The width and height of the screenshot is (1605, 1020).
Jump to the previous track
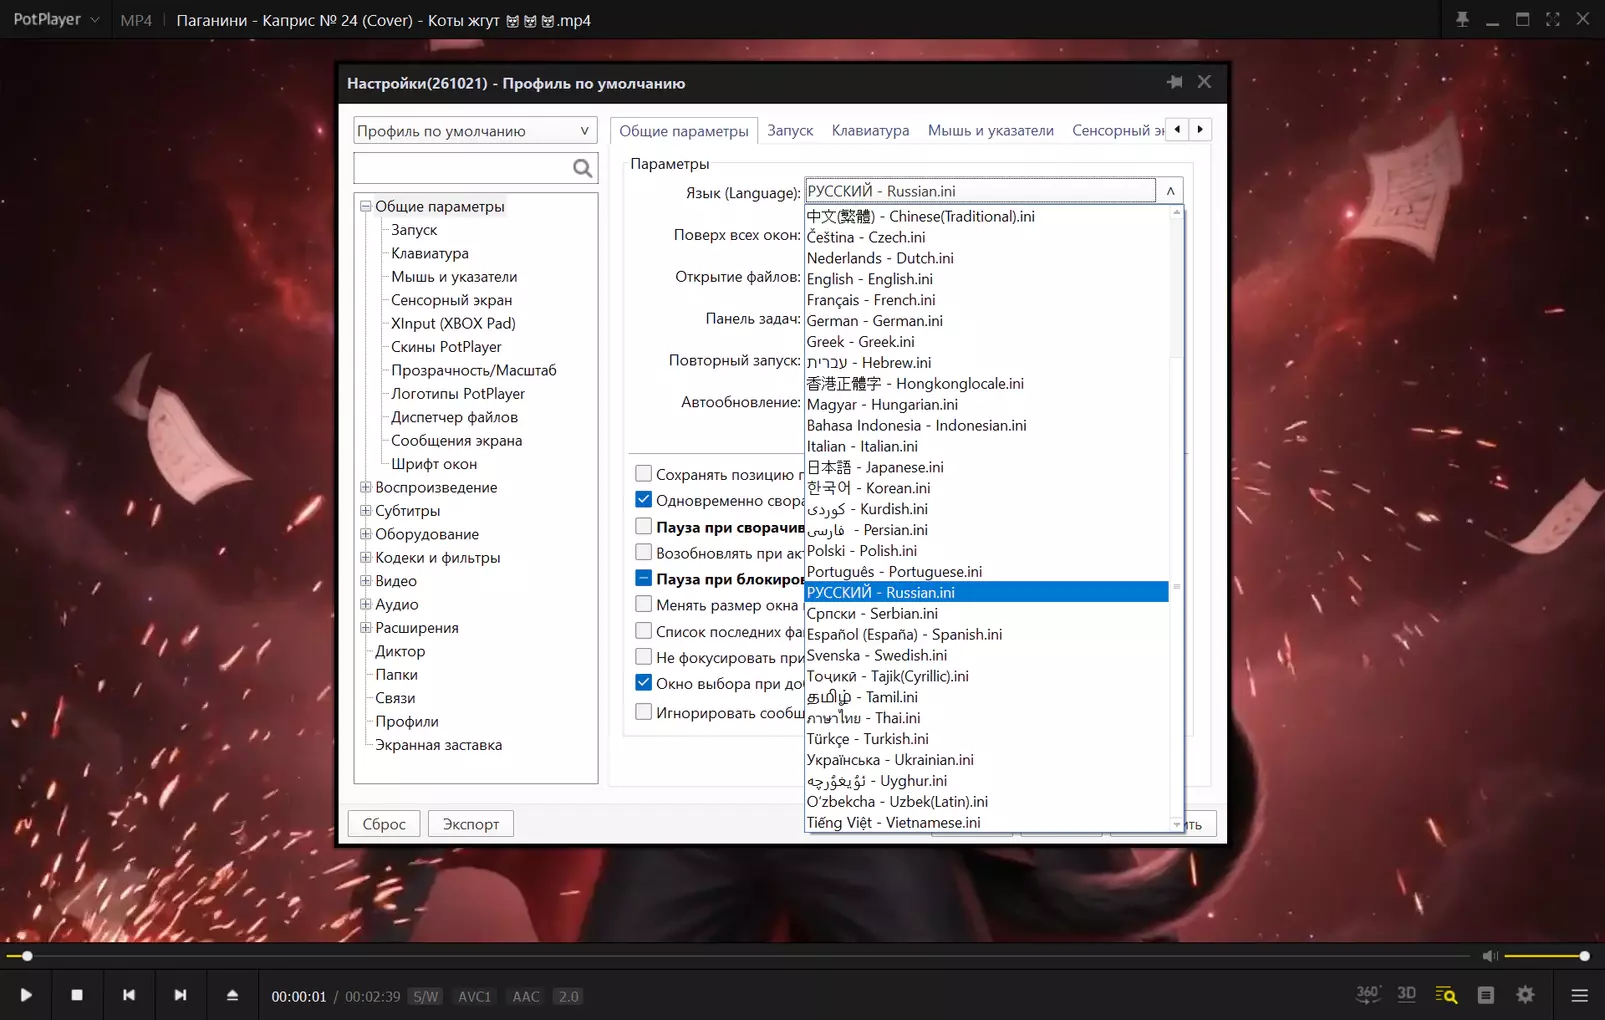[x=129, y=995]
